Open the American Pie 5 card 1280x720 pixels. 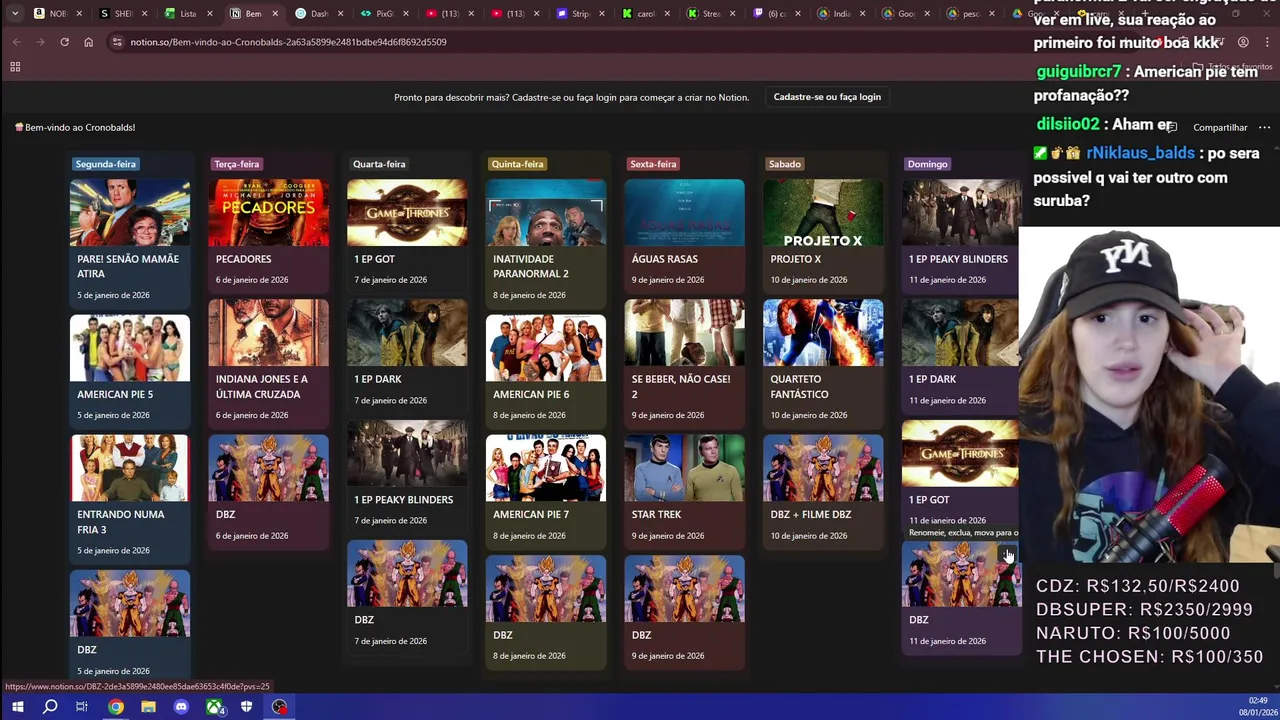pyautogui.click(x=129, y=371)
